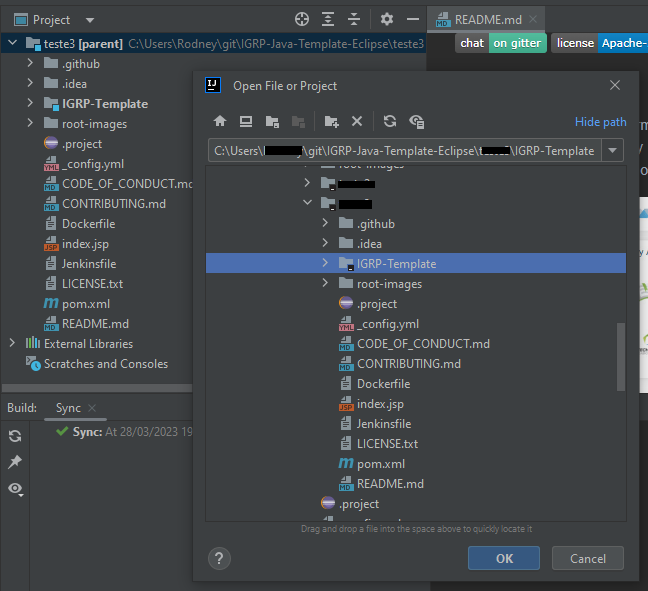This screenshot has height=591, width=648.
Task: Click the New Folder icon in dialog
Action: (331, 122)
